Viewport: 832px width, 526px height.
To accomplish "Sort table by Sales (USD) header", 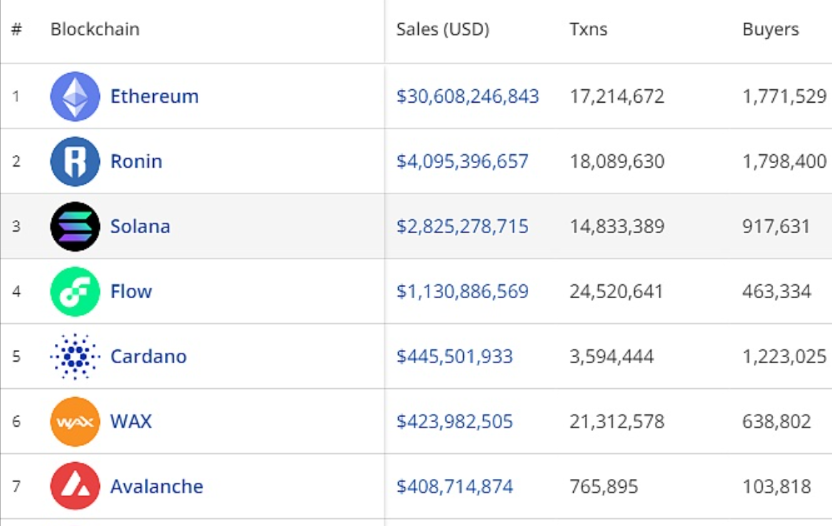I will click(x=443, y=30).
